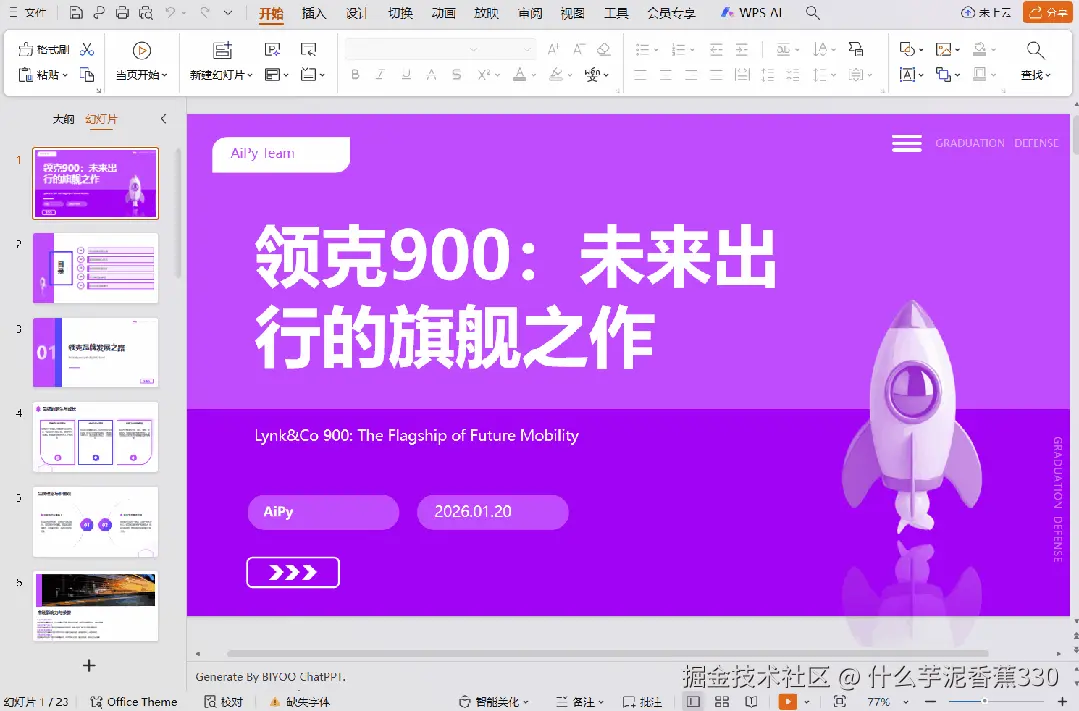The width and height of the screenshot is (1079, 711).
Task: Open the Smart Beautify (智能美化) menu
Action: (493, 701)
